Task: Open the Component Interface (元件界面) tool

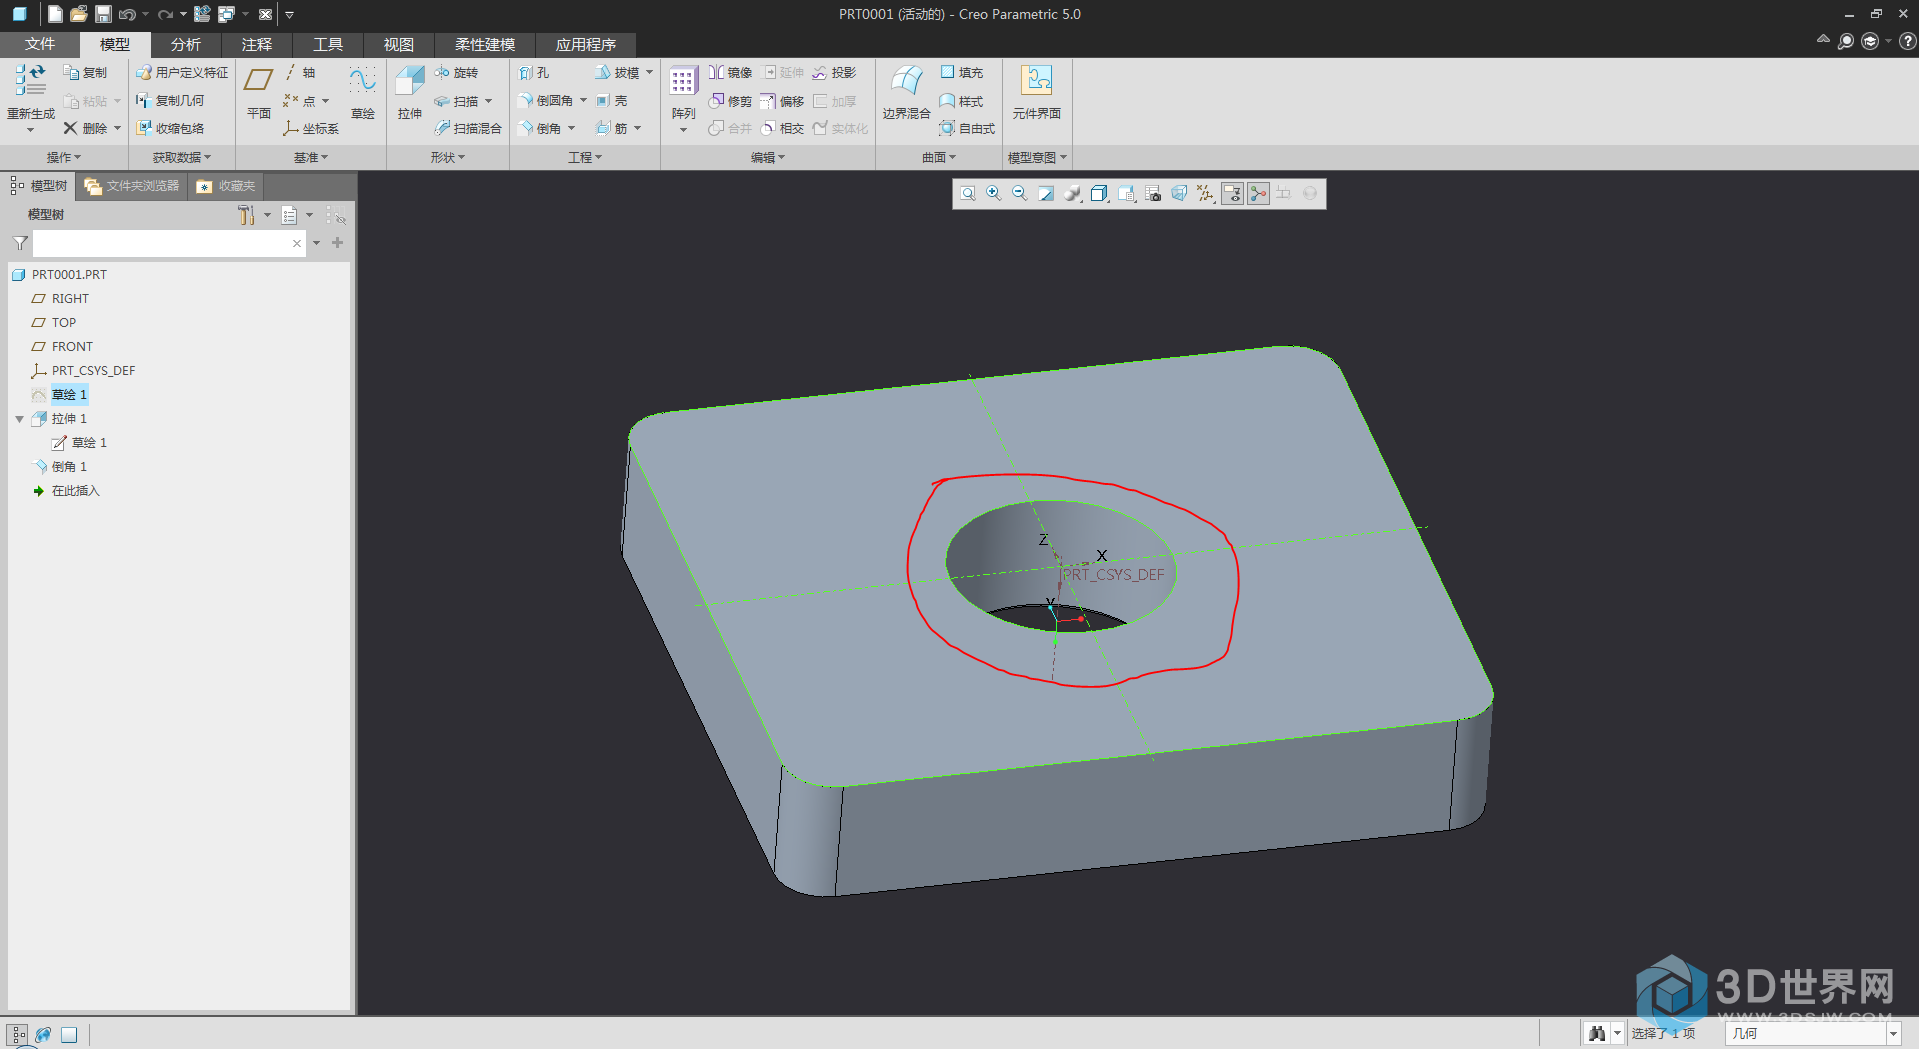Action: [x=1036, y=92]
